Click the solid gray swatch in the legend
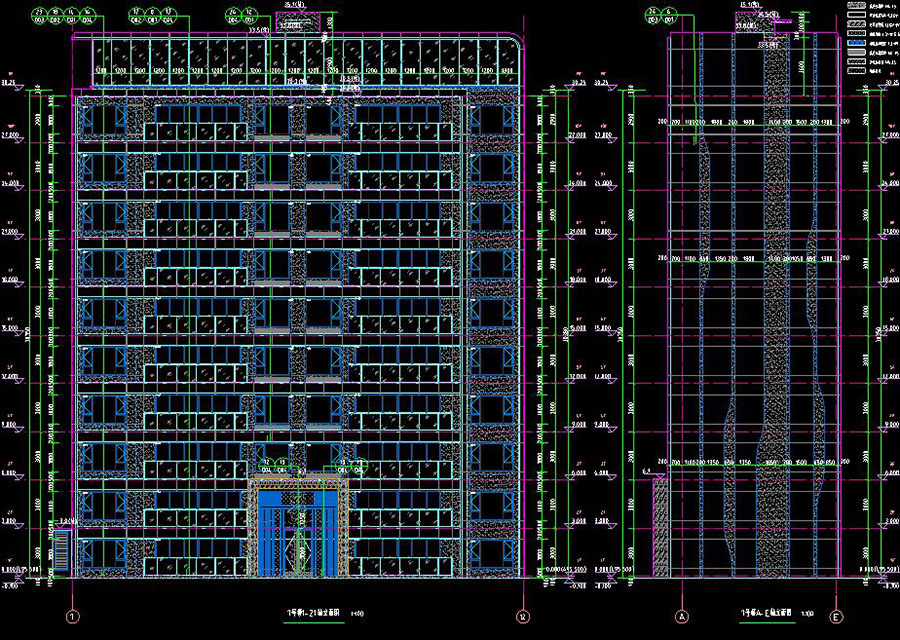The image size is (900, 640). (856, 52)
